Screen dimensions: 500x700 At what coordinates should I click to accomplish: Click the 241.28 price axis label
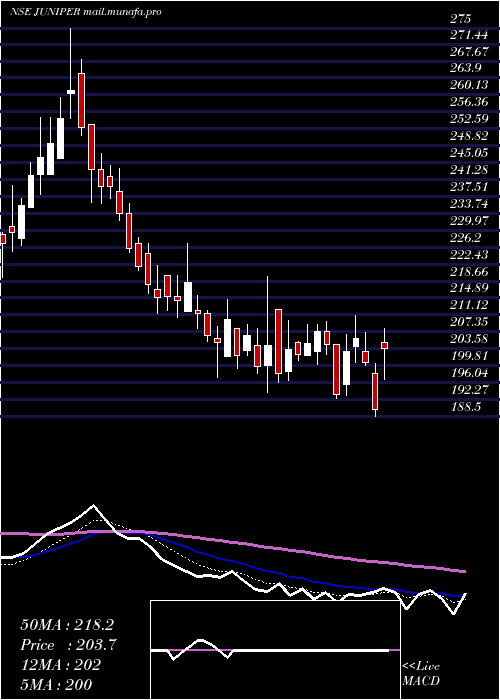[468, 171]
